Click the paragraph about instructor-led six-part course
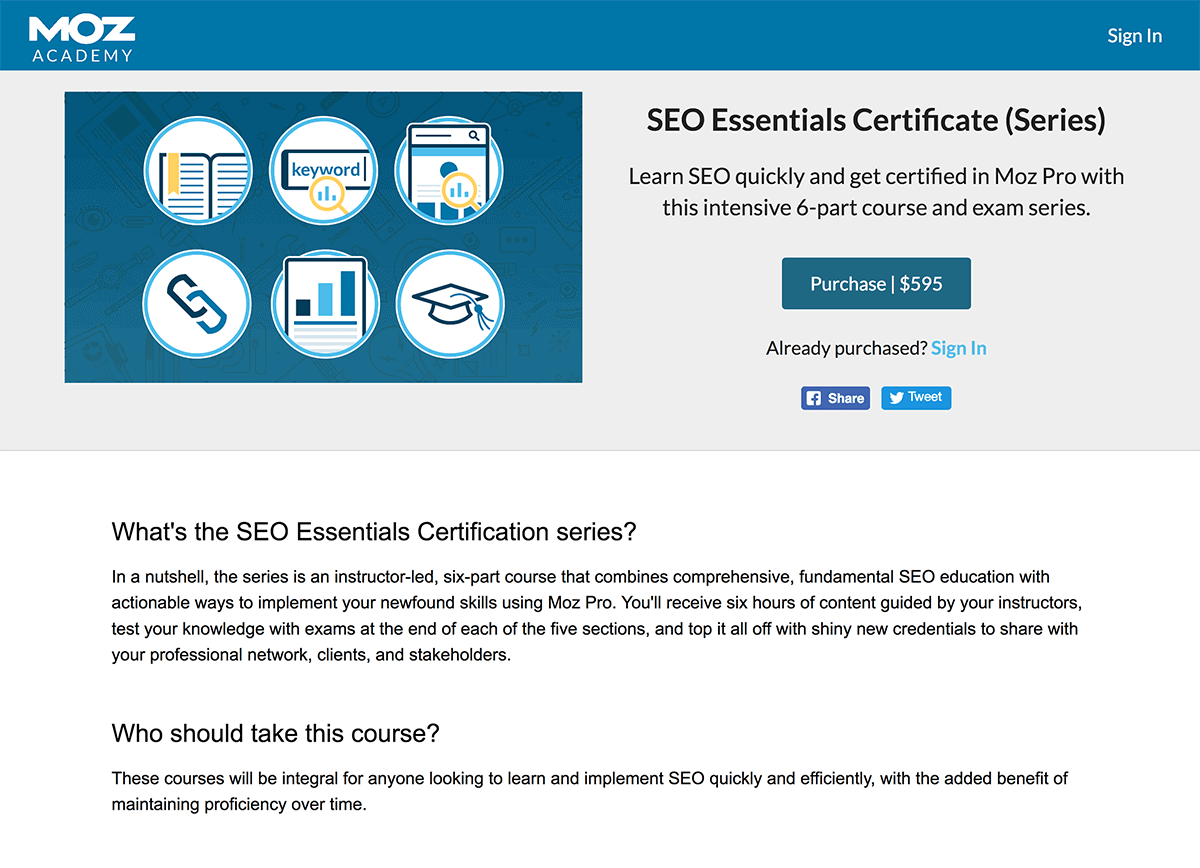 [x=596, y=616]
